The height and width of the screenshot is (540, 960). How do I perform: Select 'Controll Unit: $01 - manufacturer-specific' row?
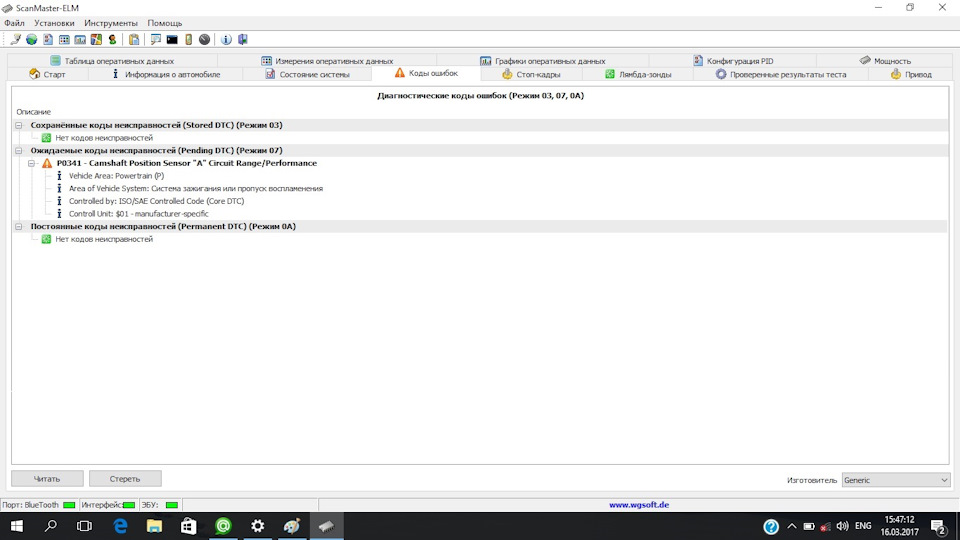138,214
